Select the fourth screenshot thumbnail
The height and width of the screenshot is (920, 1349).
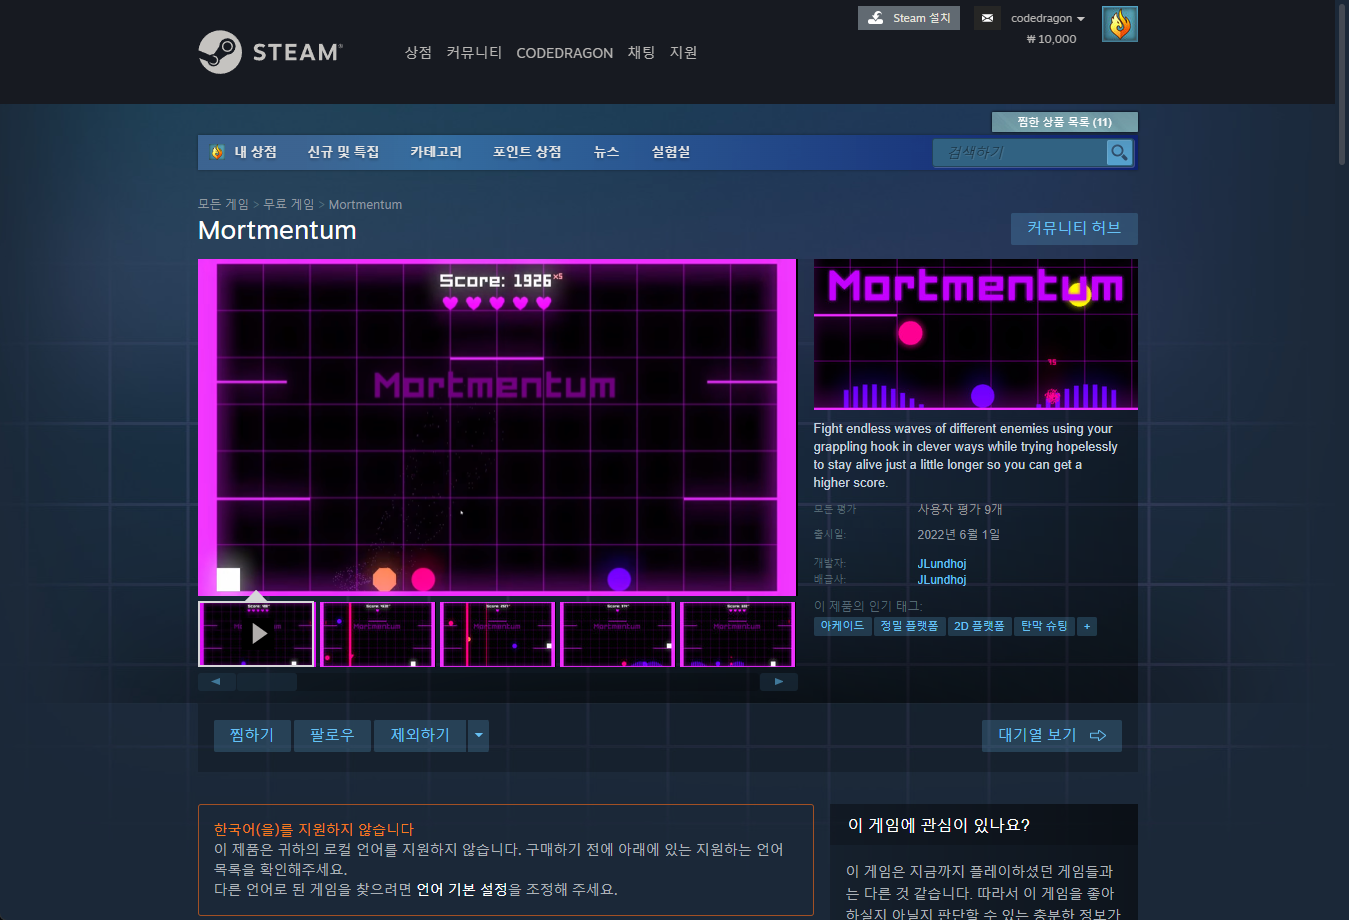pyautogui.click(x=617, y=633)
